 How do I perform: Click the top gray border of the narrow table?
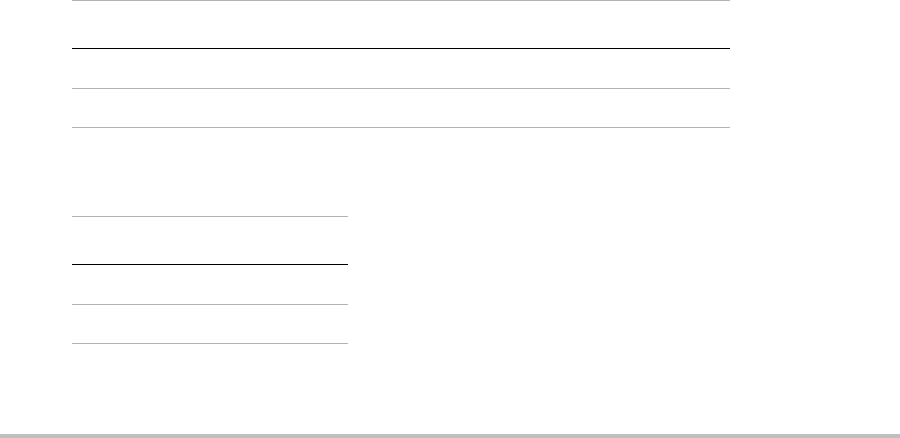pyautogui.click(x=210, y=216)
